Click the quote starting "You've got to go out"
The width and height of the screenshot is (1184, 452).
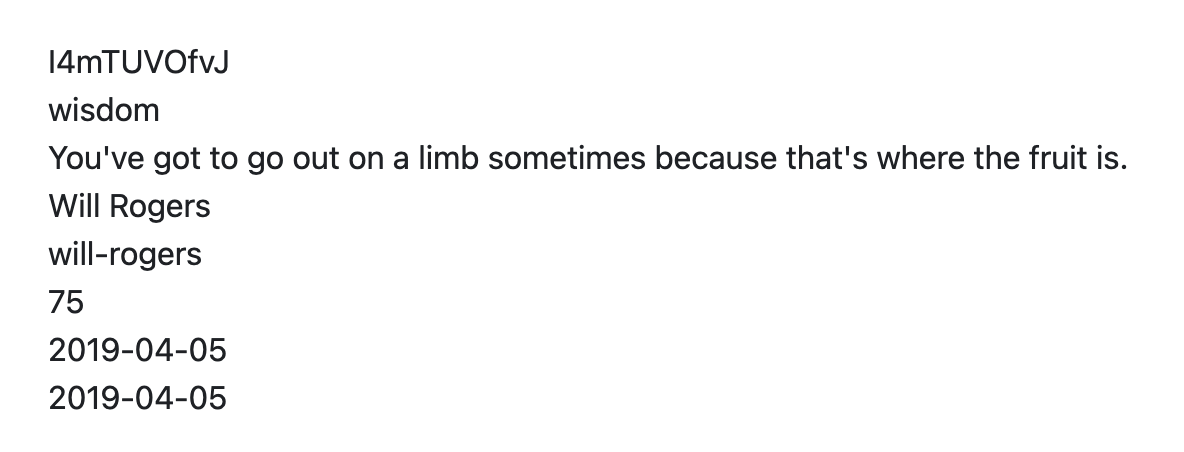pos(588,159)
